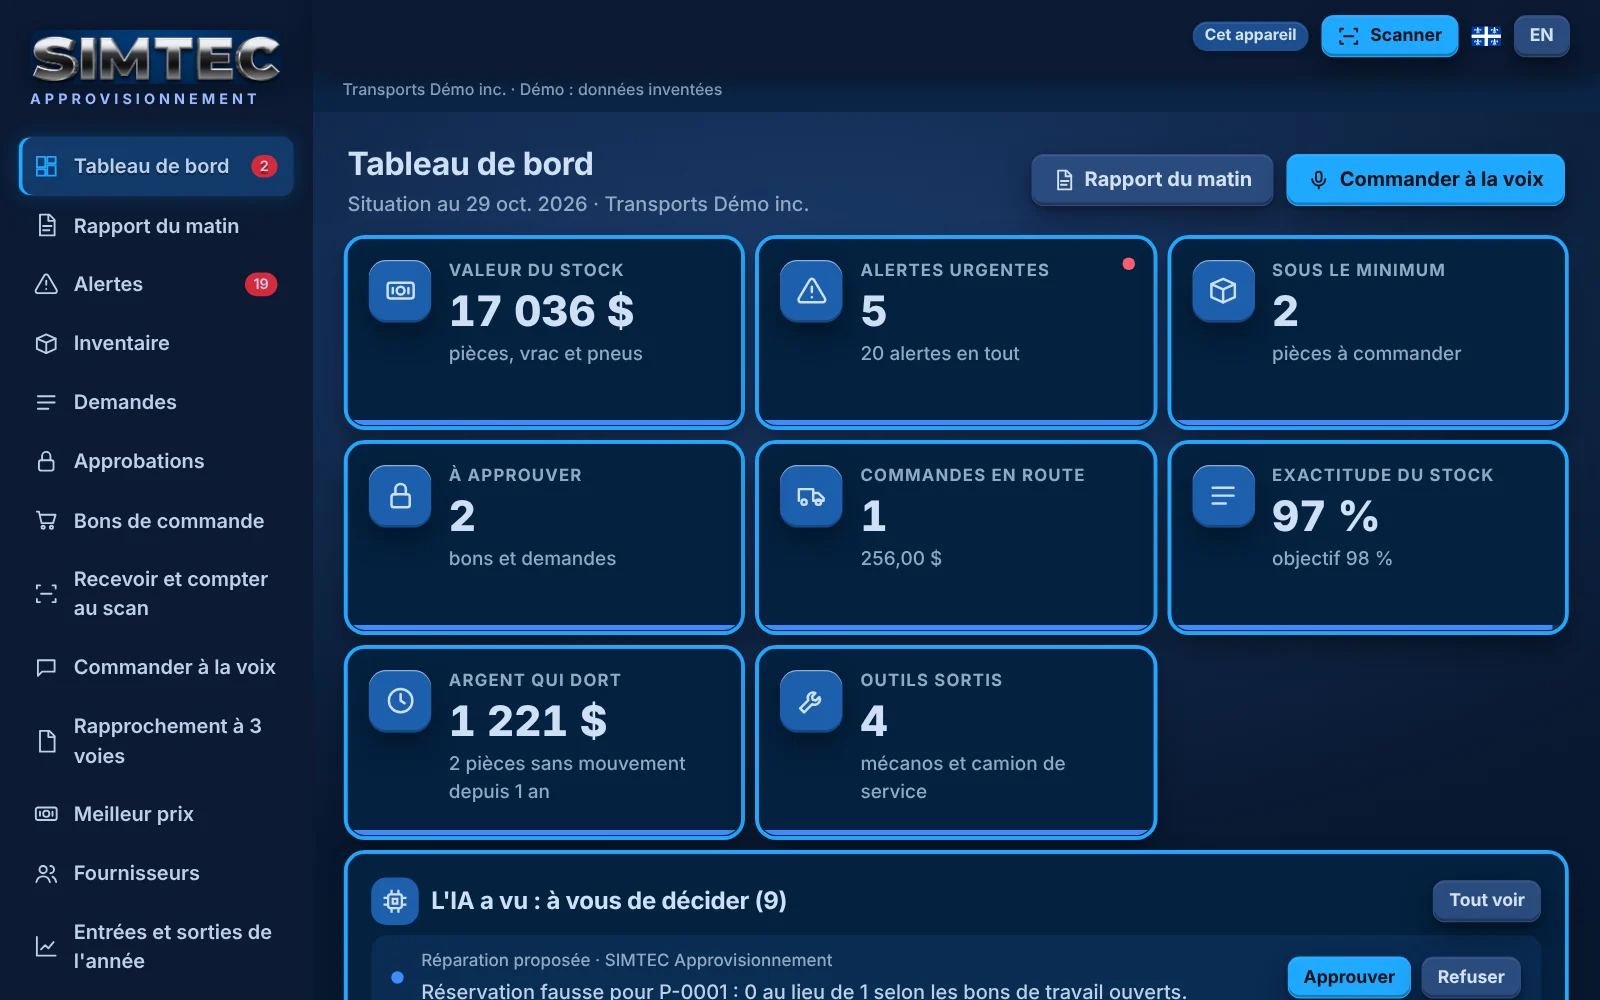
Task: Open Demandes in the sidebar
Action: click(x=156, y=402)
